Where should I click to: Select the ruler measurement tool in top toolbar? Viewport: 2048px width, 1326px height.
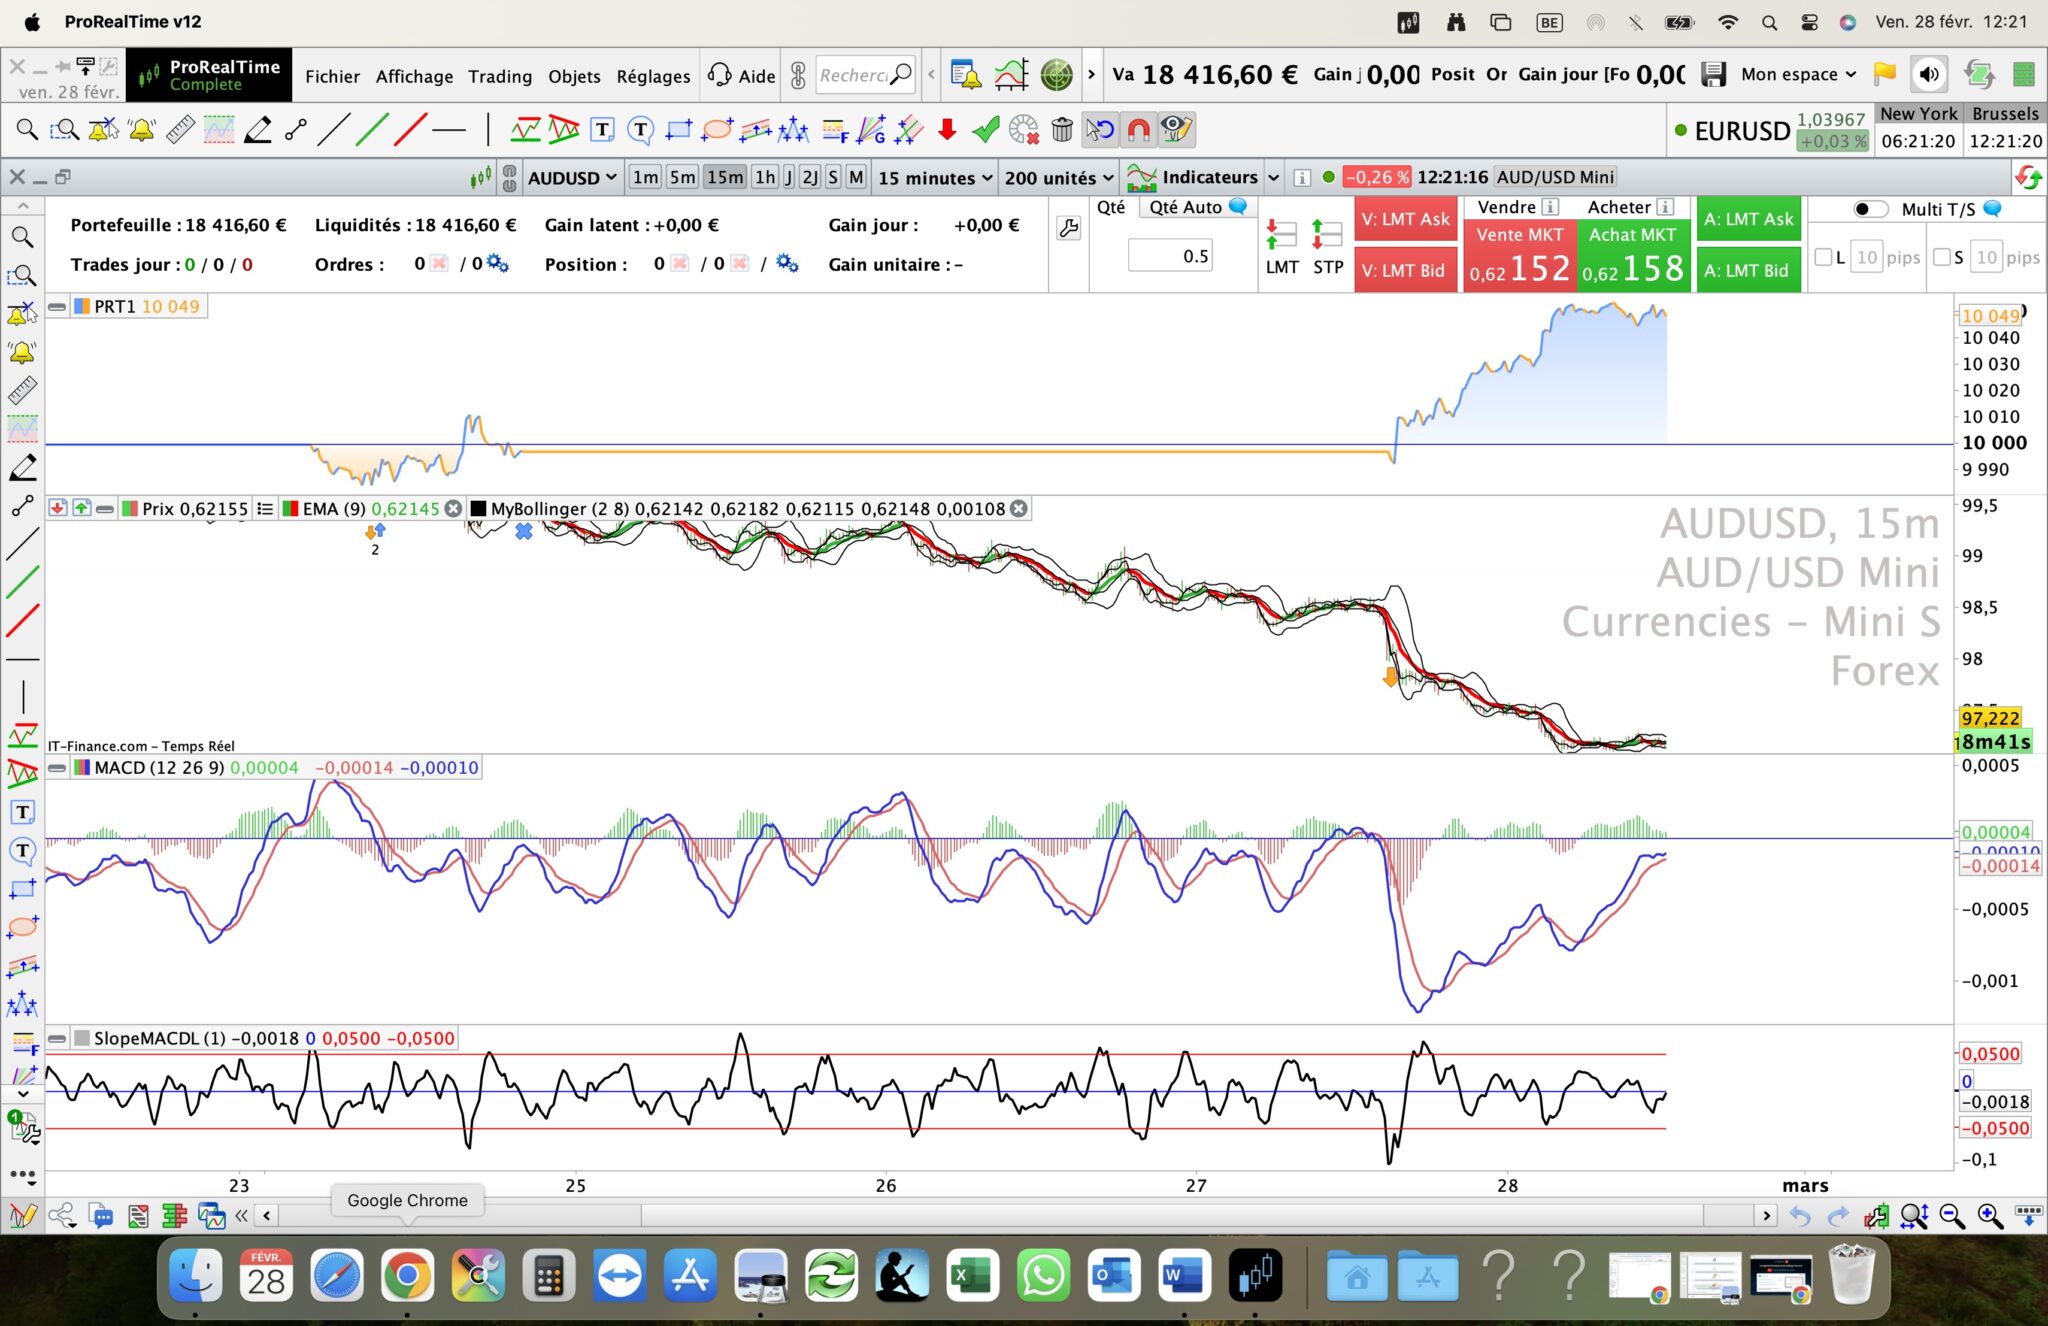[x=180, y=130]
